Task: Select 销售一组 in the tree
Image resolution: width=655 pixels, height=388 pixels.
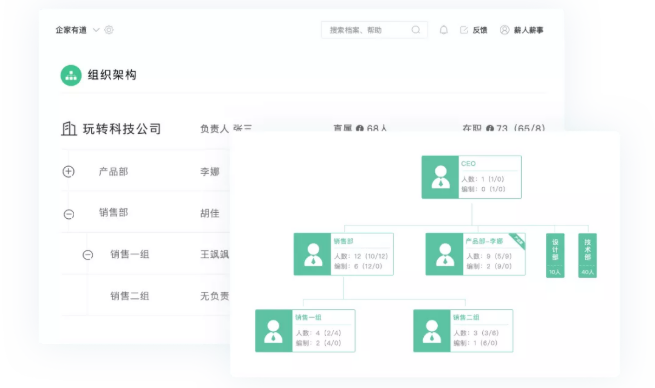Action: 129,254
